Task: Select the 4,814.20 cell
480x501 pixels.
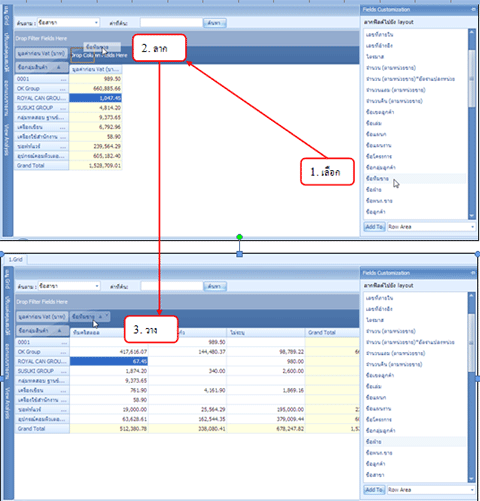Action: coord(96,108)
